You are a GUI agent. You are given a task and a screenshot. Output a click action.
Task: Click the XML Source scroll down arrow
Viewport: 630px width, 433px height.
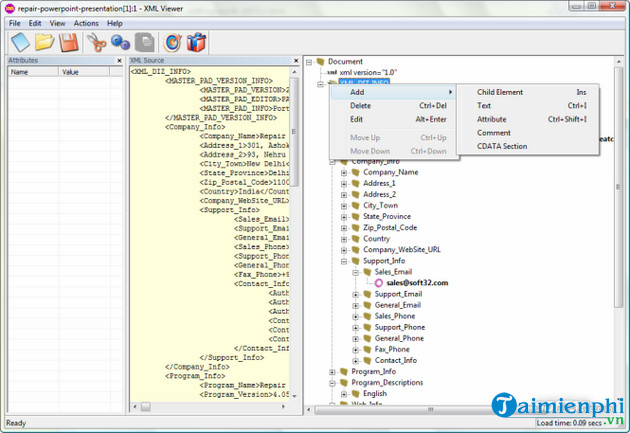pos(294,396)
